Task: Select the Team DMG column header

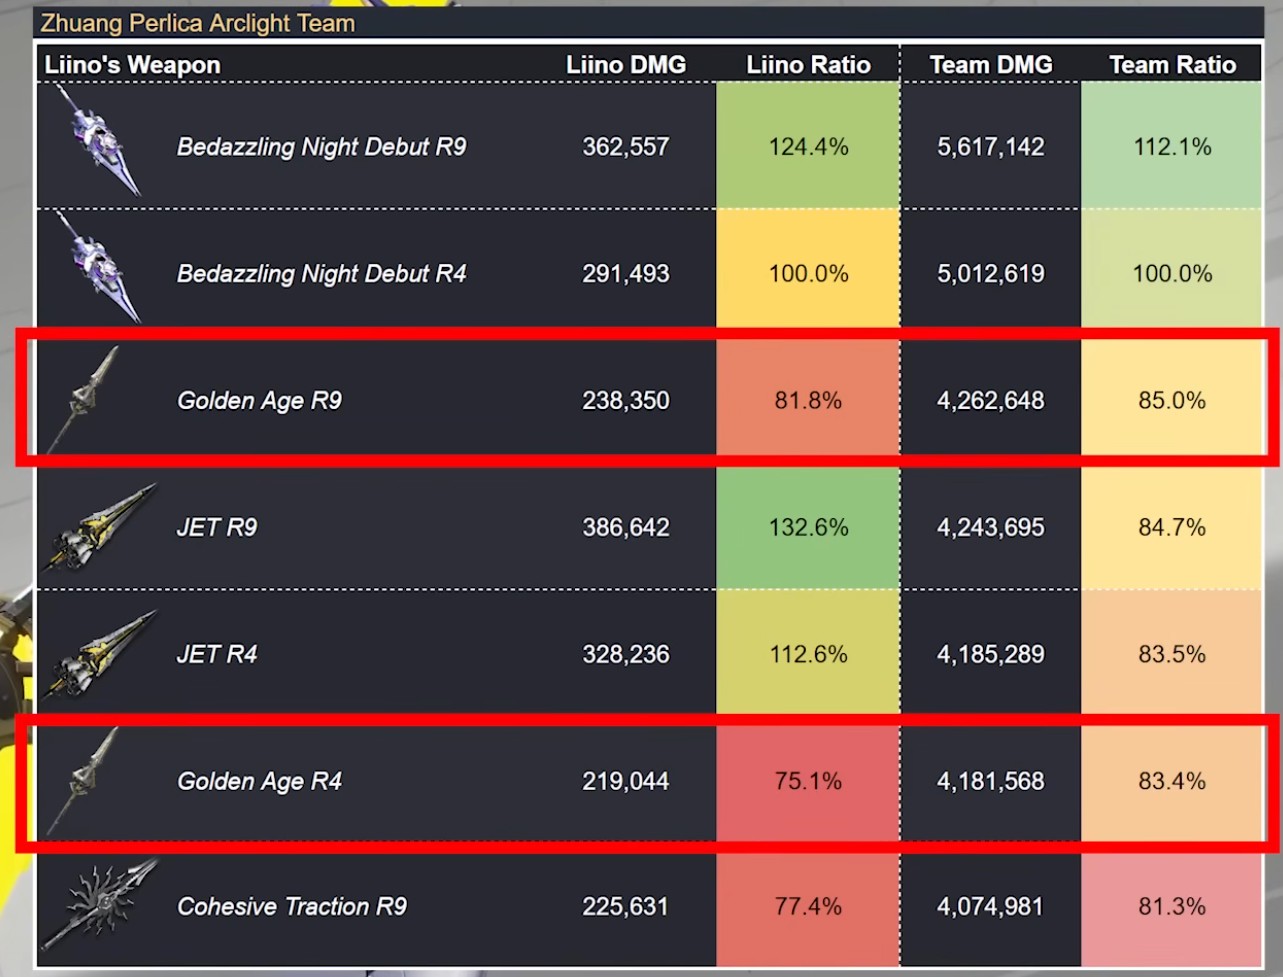Action: [991, 65]
